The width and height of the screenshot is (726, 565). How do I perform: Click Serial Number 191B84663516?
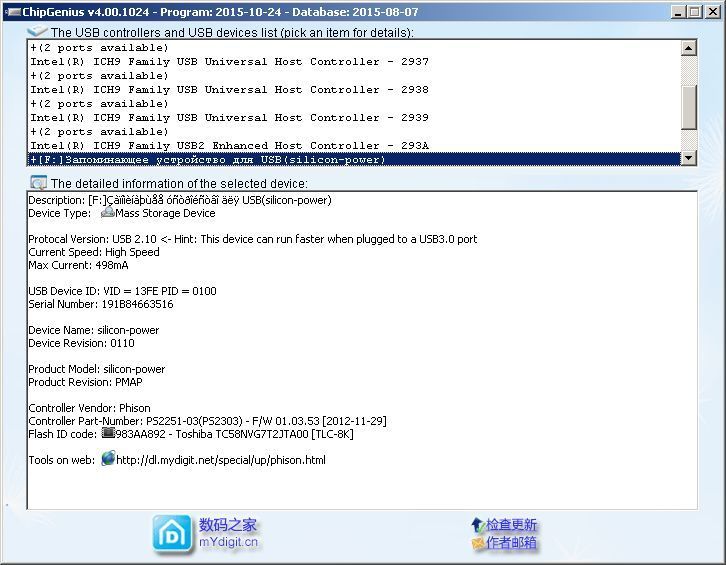101,304
